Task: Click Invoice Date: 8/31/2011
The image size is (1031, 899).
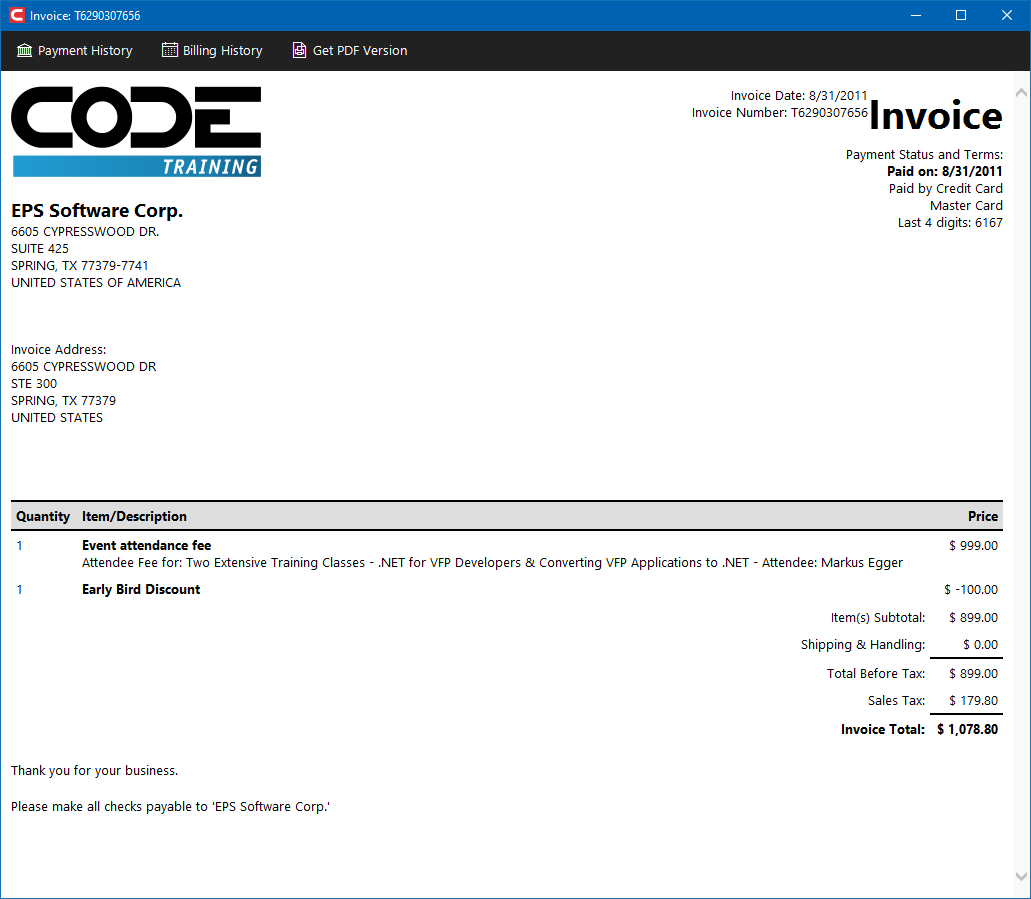Action: click(799, 95)
